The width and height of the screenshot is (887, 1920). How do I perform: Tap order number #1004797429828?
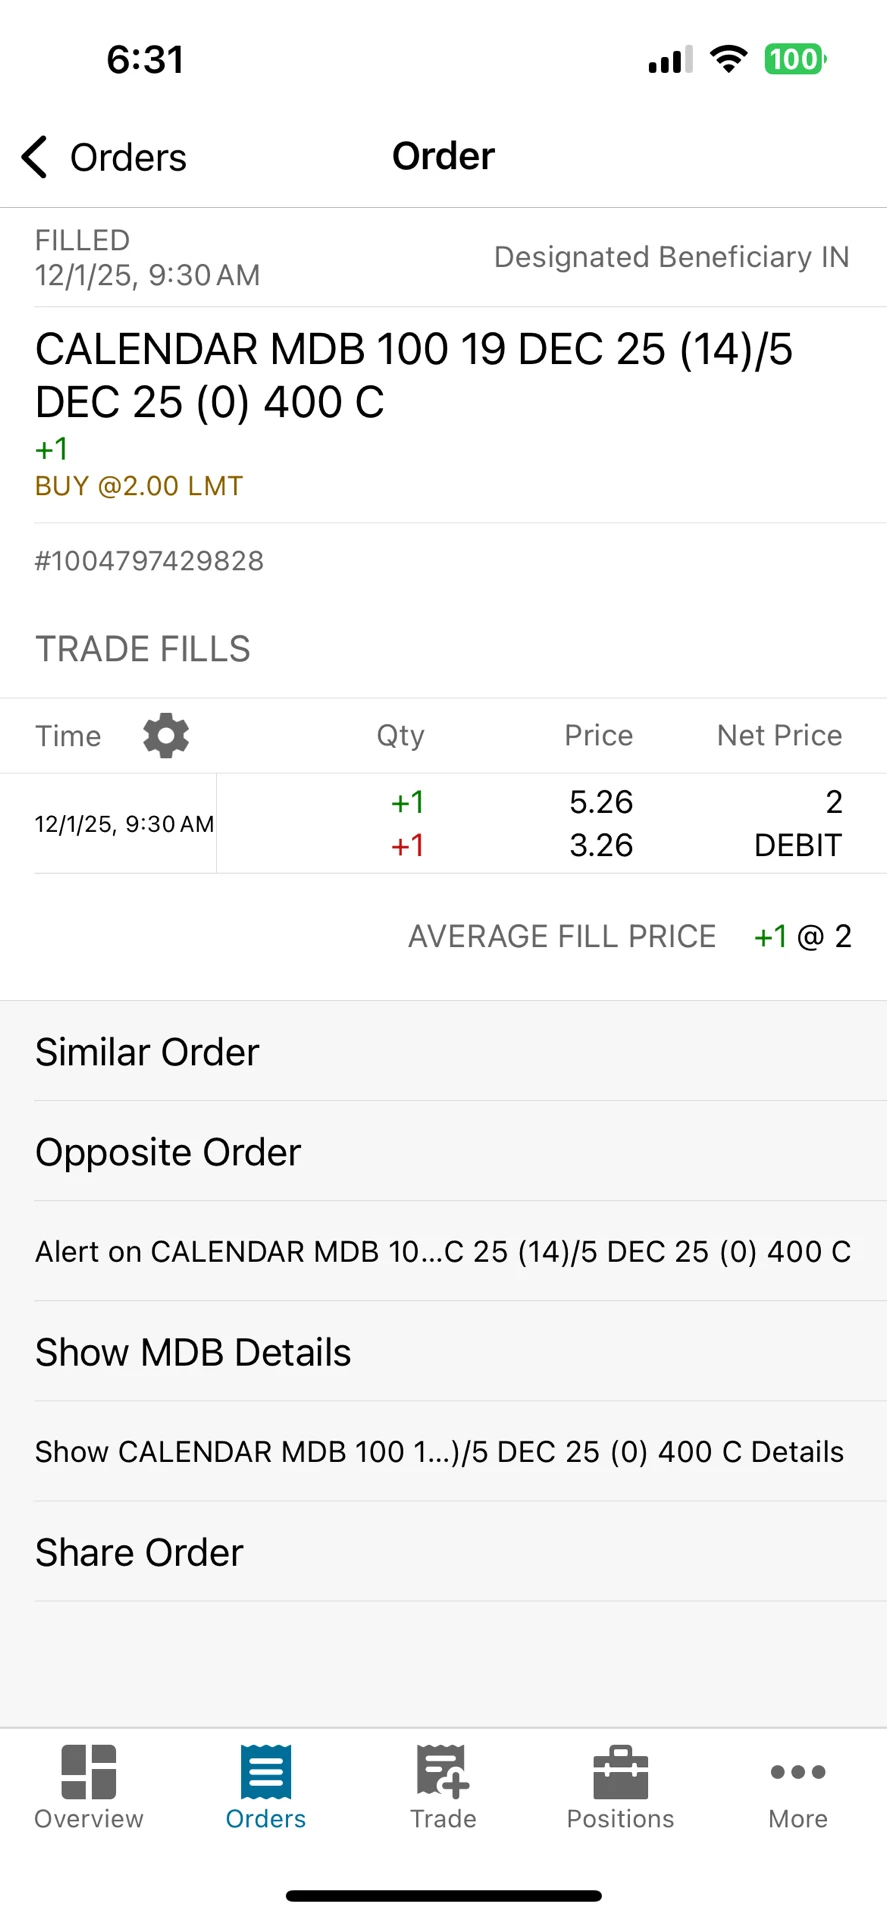149,561
